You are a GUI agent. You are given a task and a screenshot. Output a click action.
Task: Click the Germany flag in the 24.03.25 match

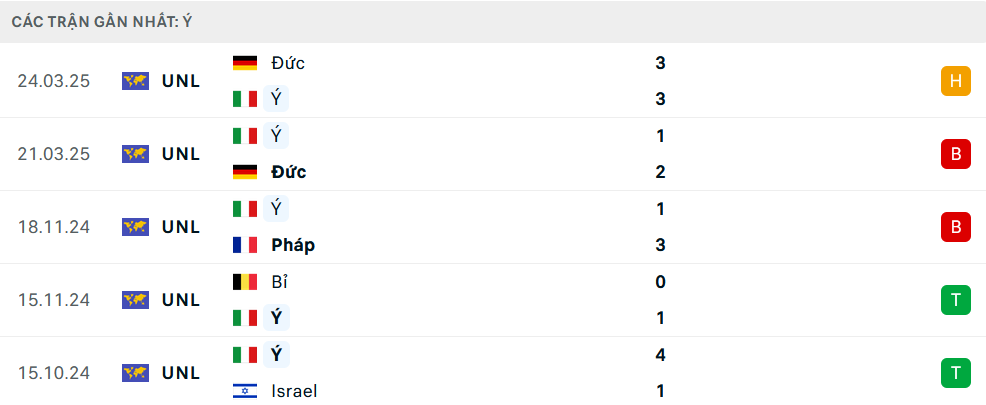pyautogui.click(x=245, y=63)
